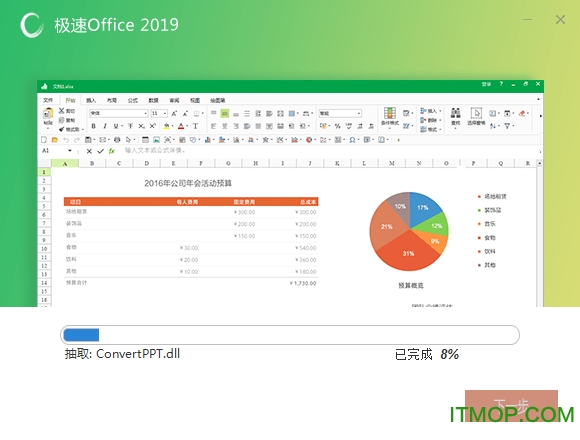Image resolution: width=580 pixels, height=440 pixels.
Task: Open the 插入 cells dropdown in ribbon
Action: pos(431,111)
